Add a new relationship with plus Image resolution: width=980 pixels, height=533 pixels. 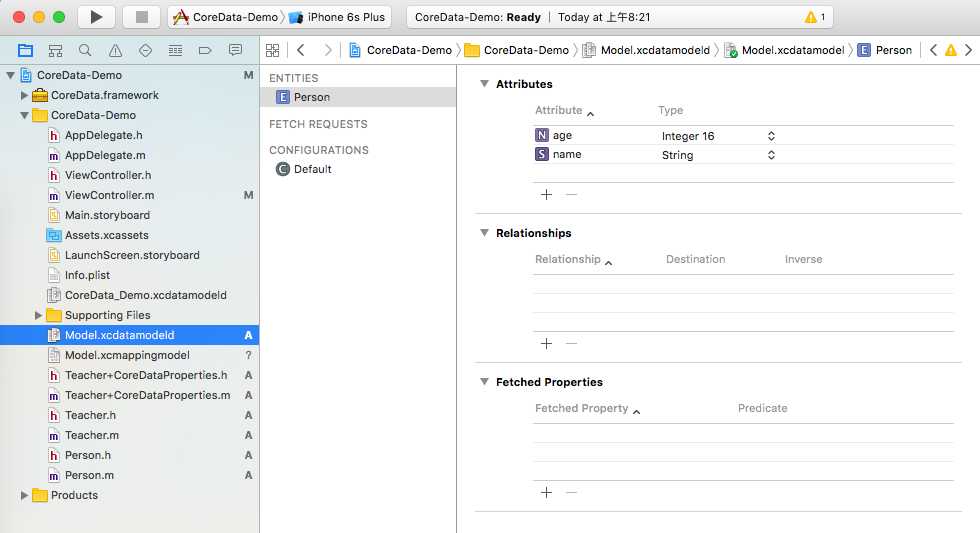click(546, 344)
